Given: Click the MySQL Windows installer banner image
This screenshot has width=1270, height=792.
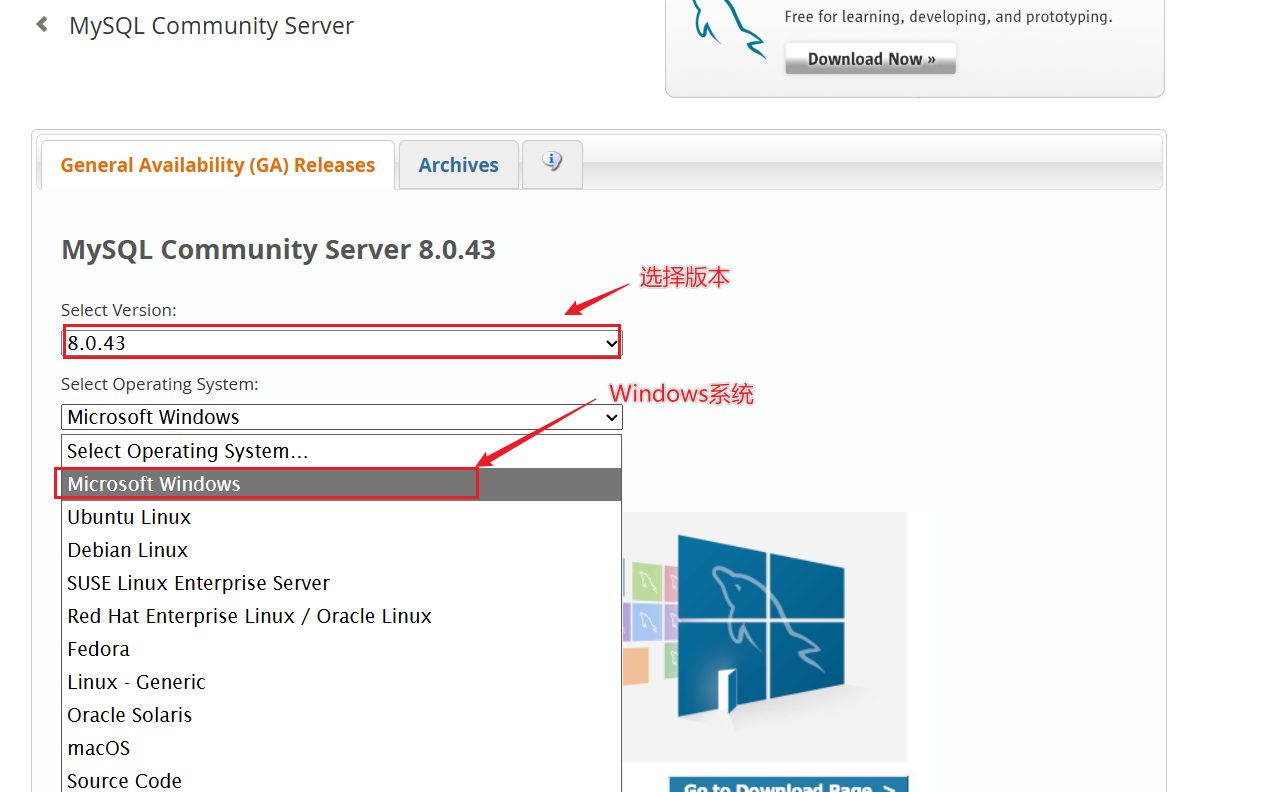Looking at the screenshot, I should (765, 637).
